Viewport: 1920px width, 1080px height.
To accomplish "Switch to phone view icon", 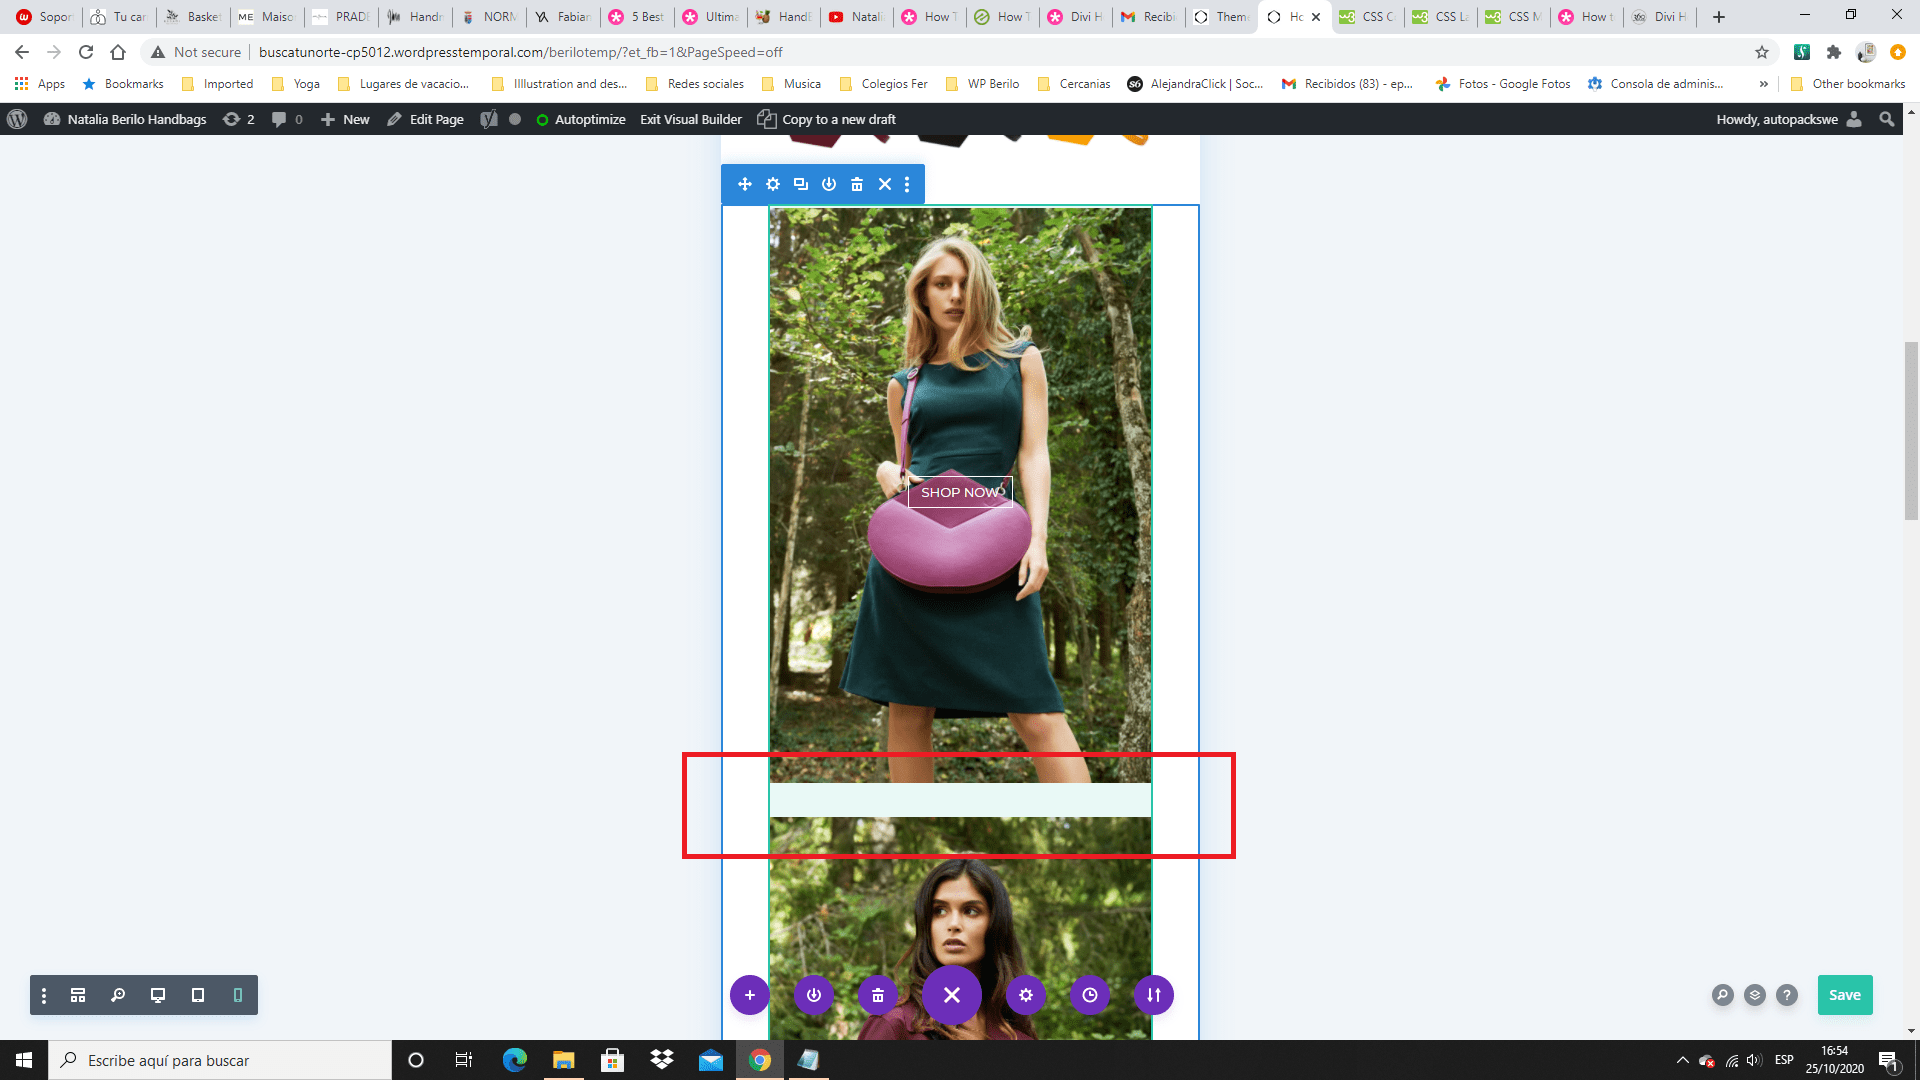I will click(238, 995).
